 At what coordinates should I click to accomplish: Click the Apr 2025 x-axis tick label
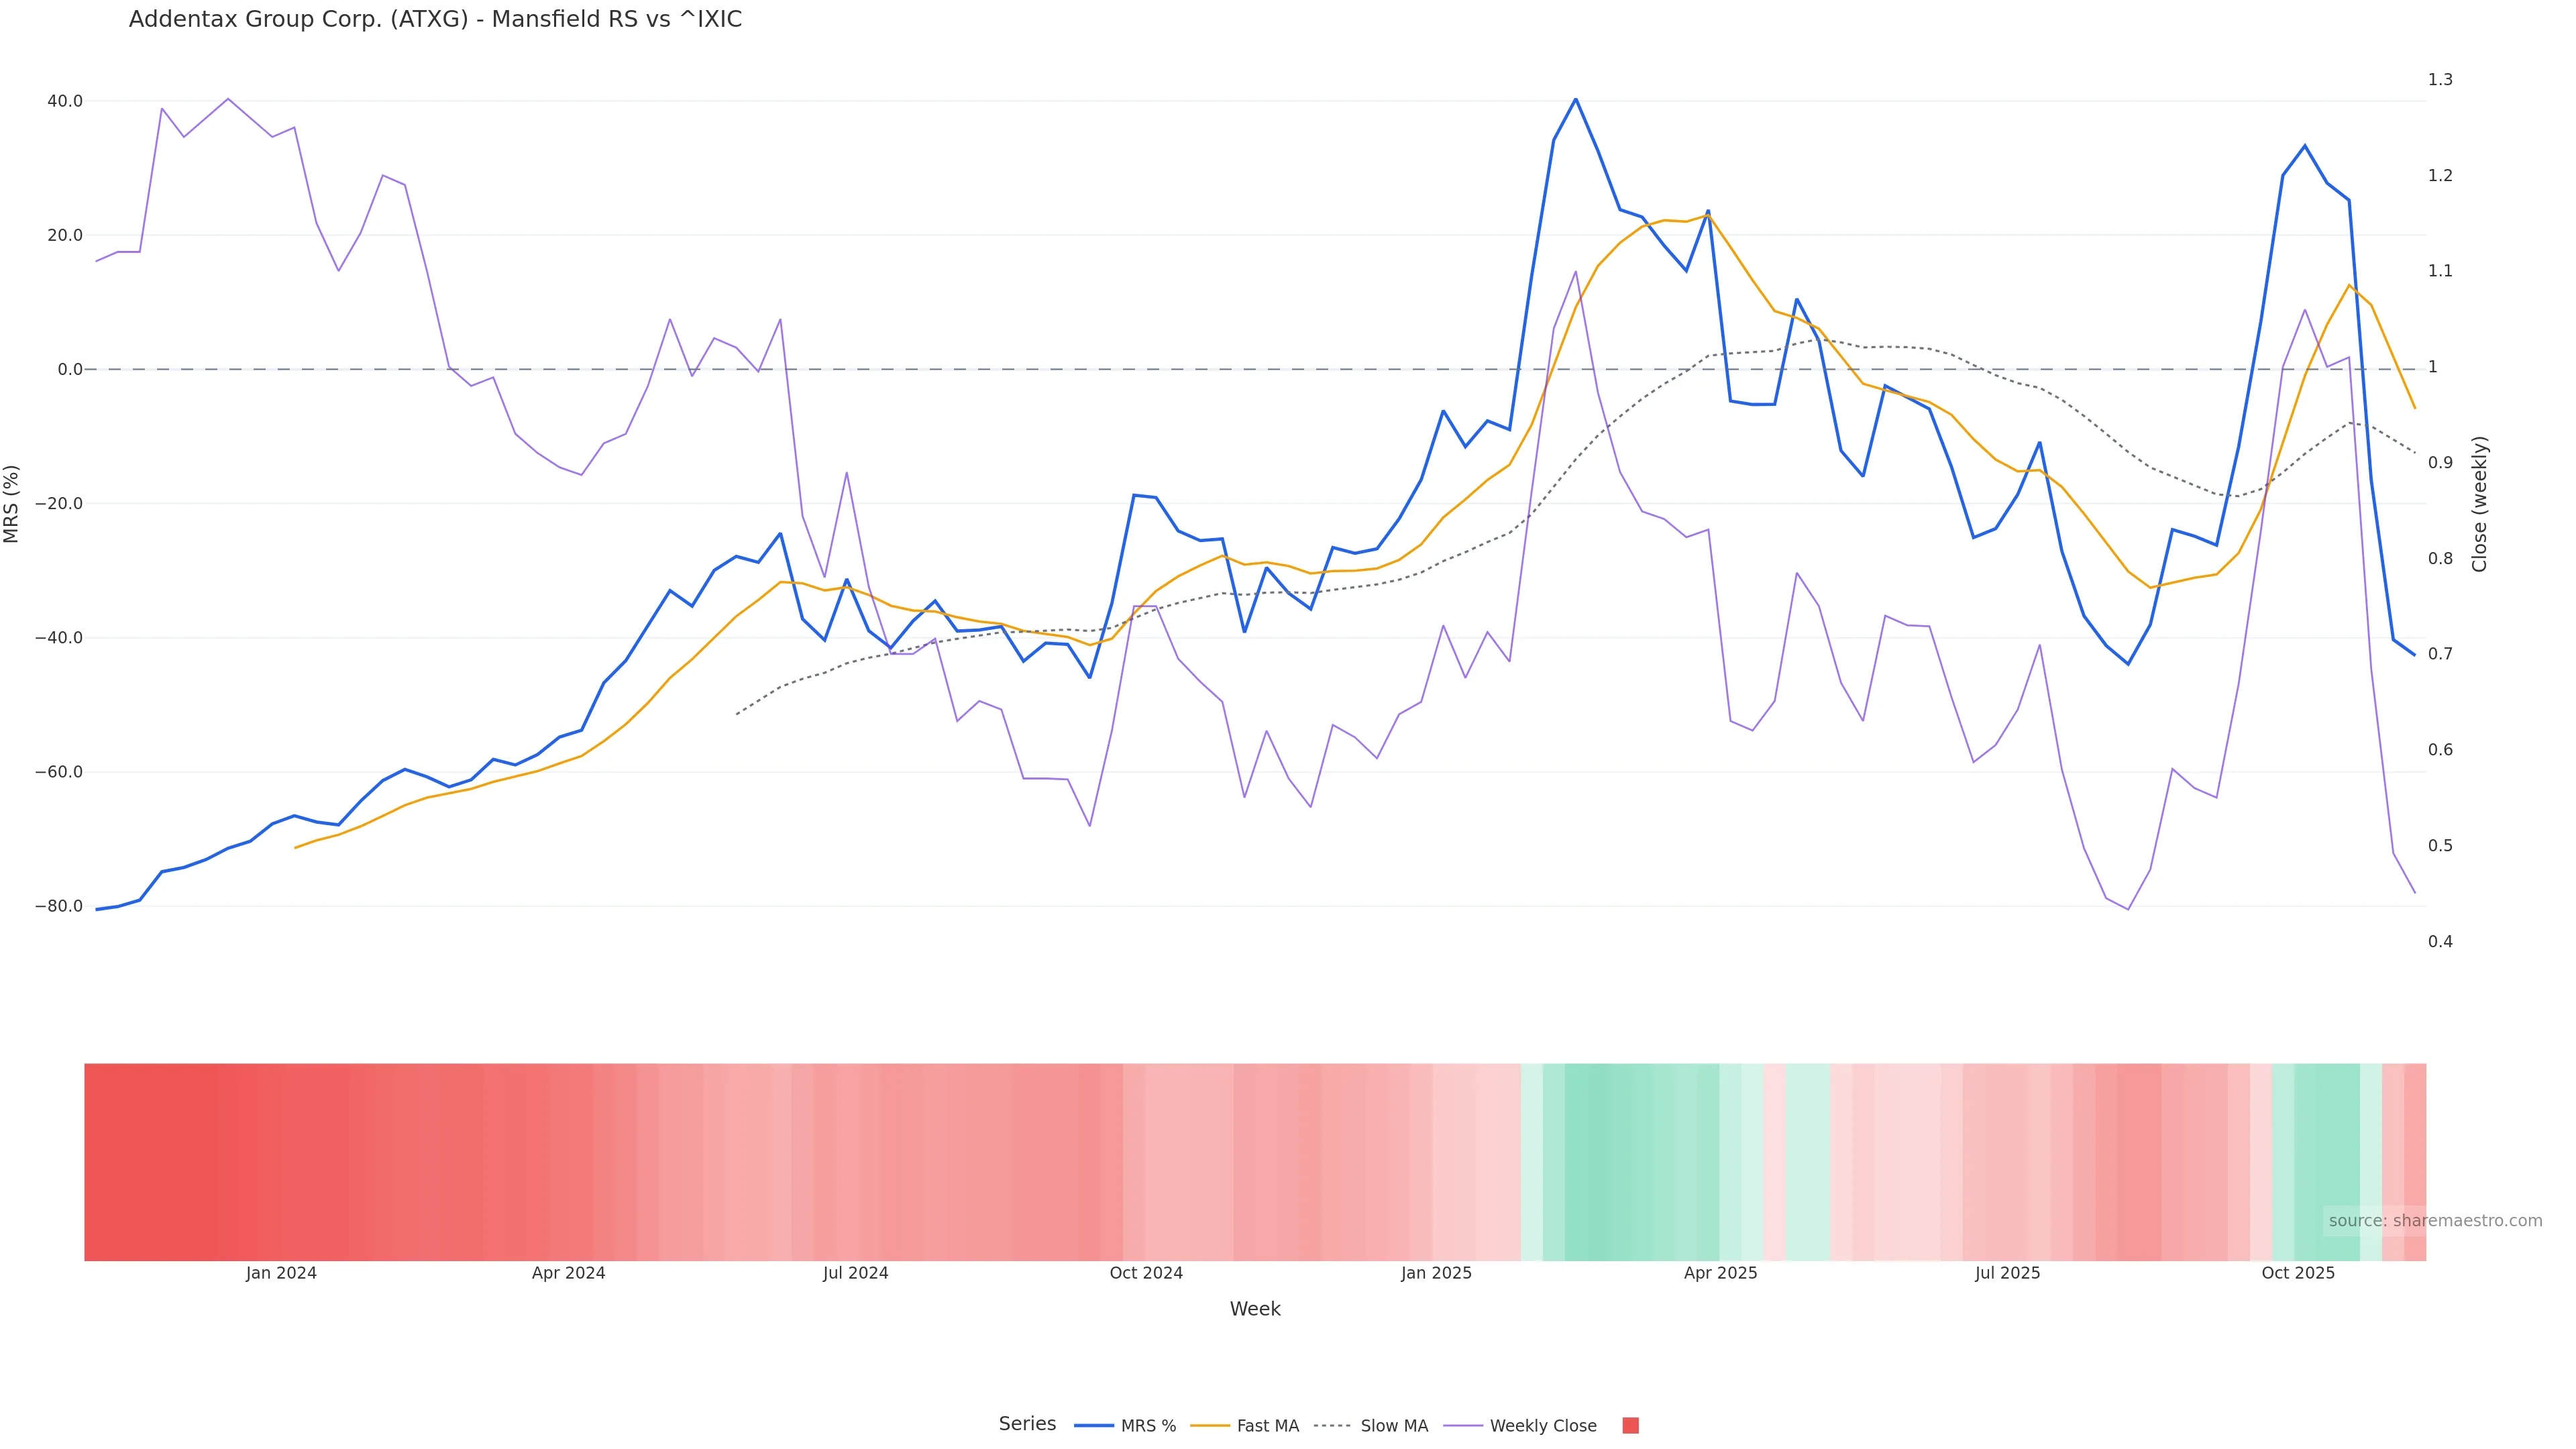1720,1273
